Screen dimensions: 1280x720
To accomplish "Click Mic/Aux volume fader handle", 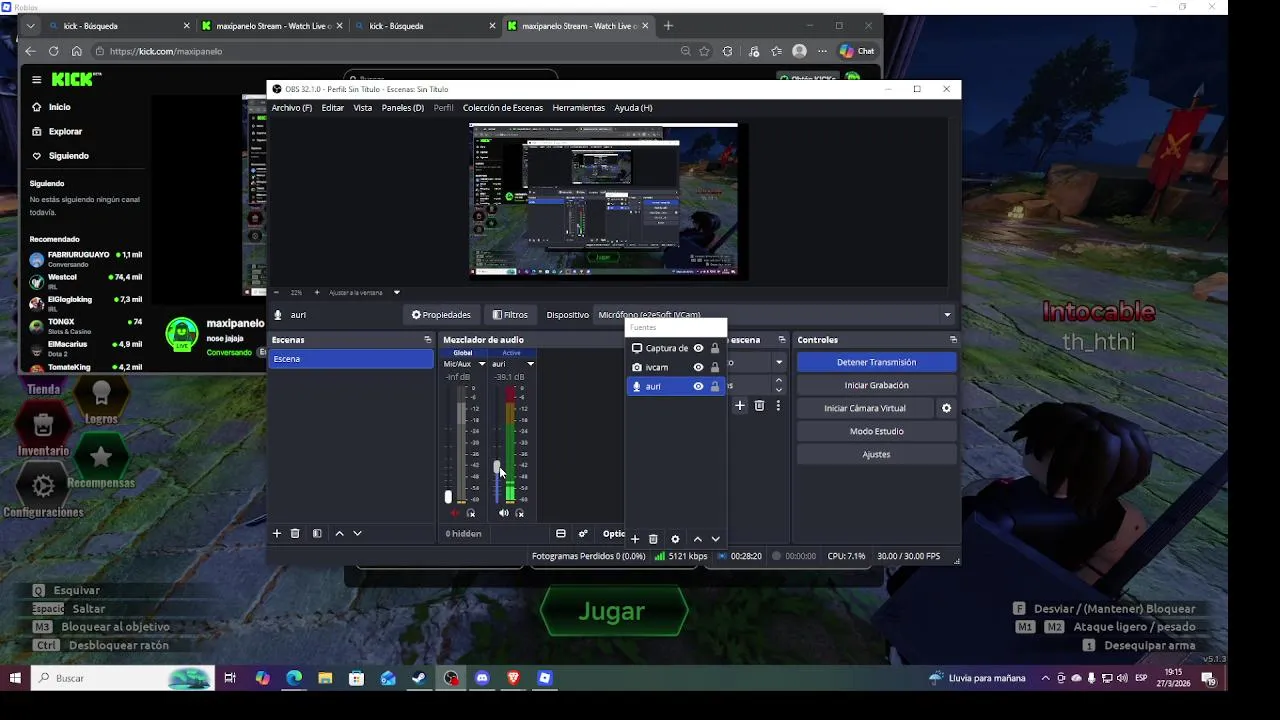I will [x=448, y=497].
